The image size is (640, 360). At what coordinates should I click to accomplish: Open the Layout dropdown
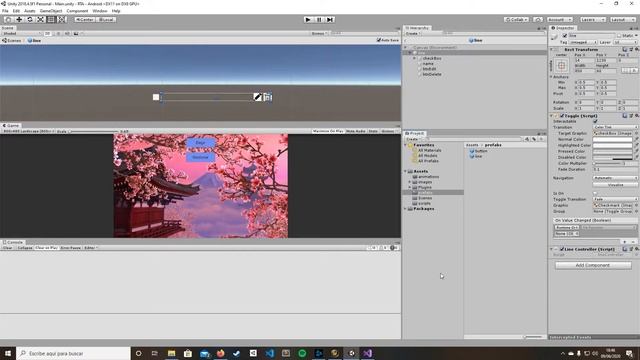tap(622, 20)
